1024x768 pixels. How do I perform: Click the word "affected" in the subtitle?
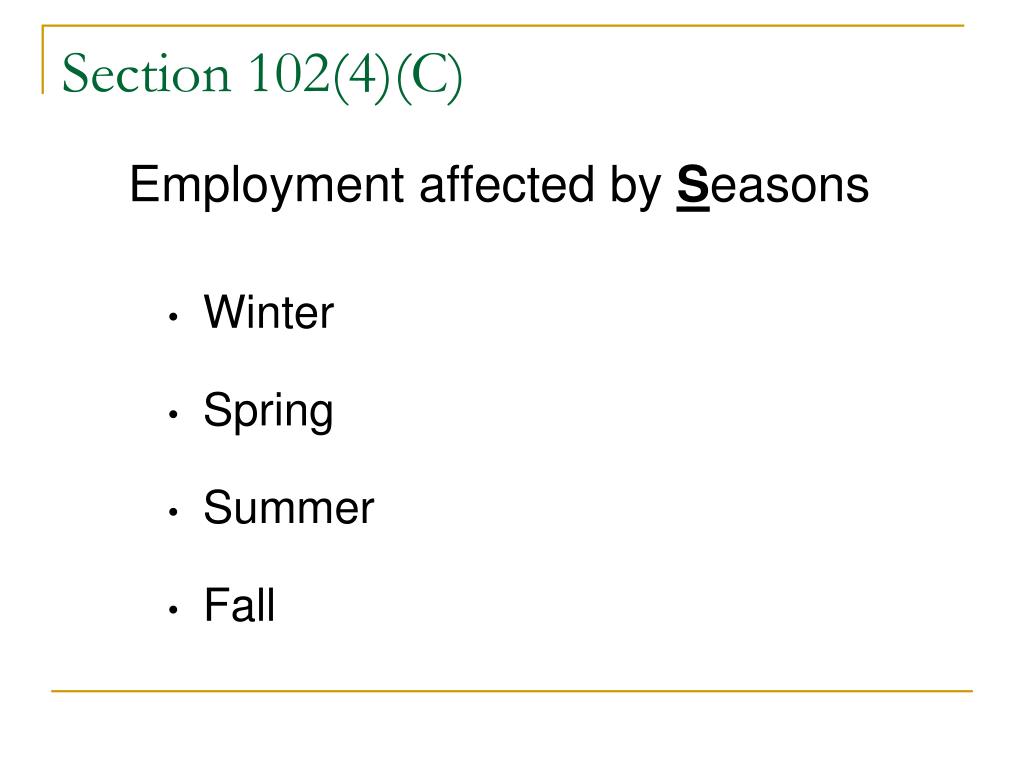[x=507, y=183]
